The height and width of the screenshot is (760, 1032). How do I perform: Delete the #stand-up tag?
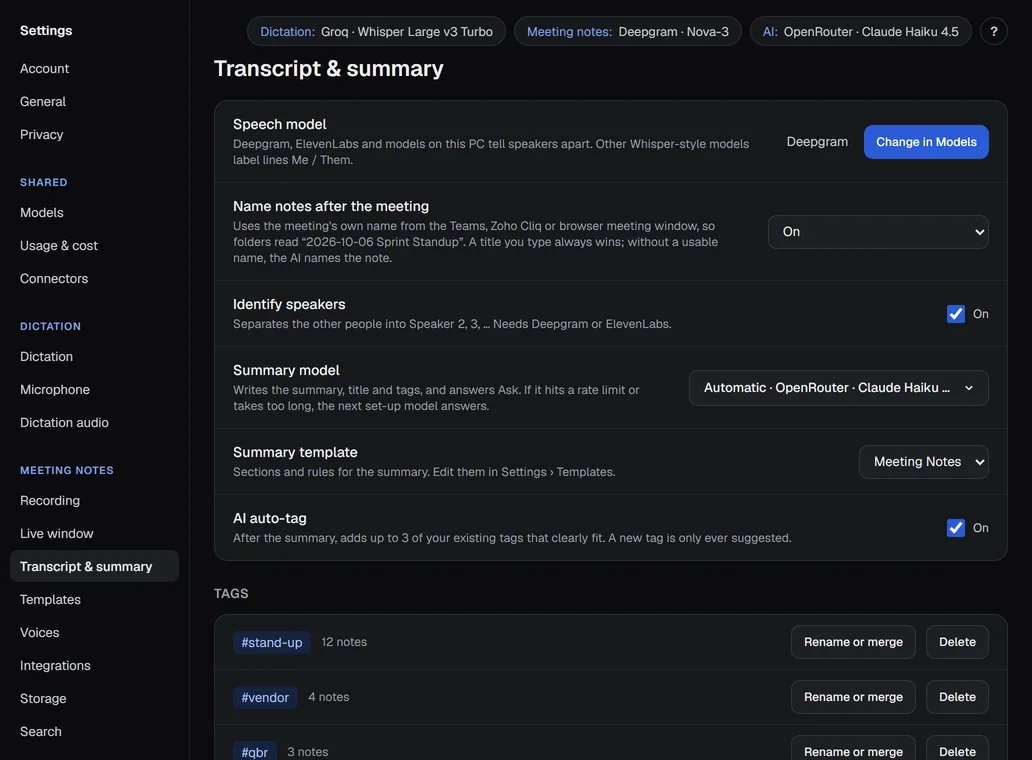(x=956, y=642)
